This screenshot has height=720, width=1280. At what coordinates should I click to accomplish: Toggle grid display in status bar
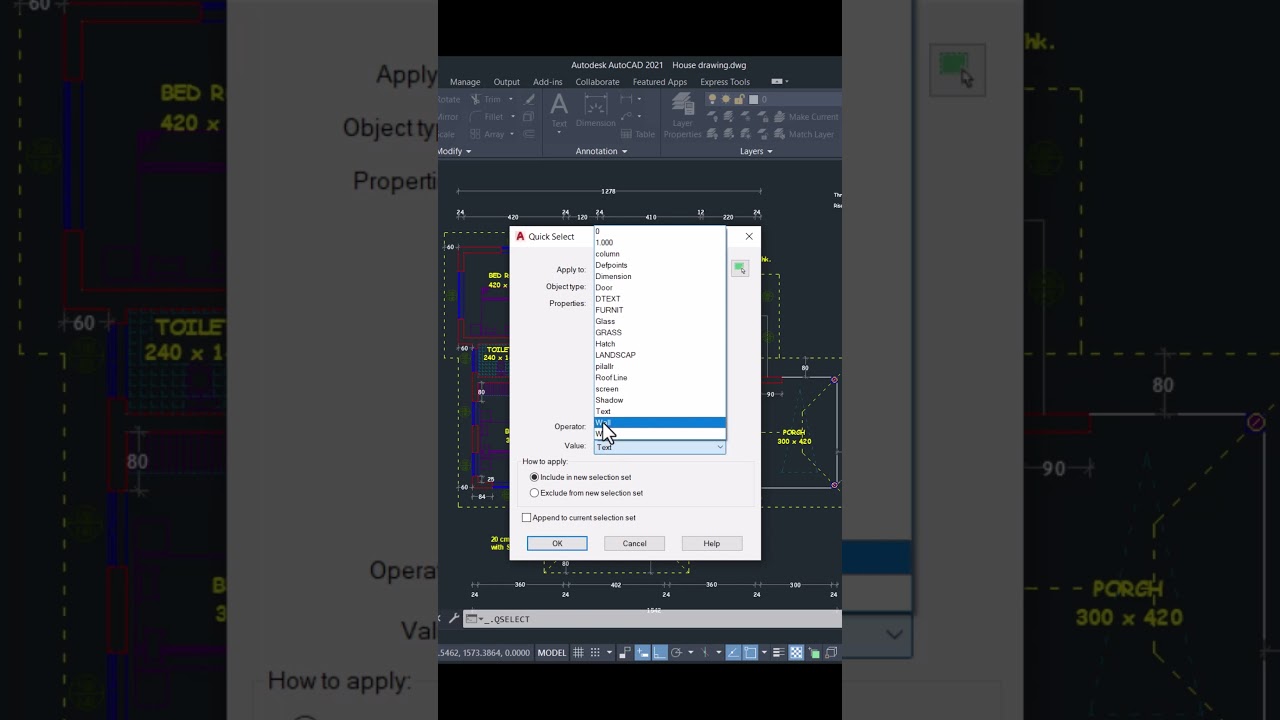[x=578, y=653]
